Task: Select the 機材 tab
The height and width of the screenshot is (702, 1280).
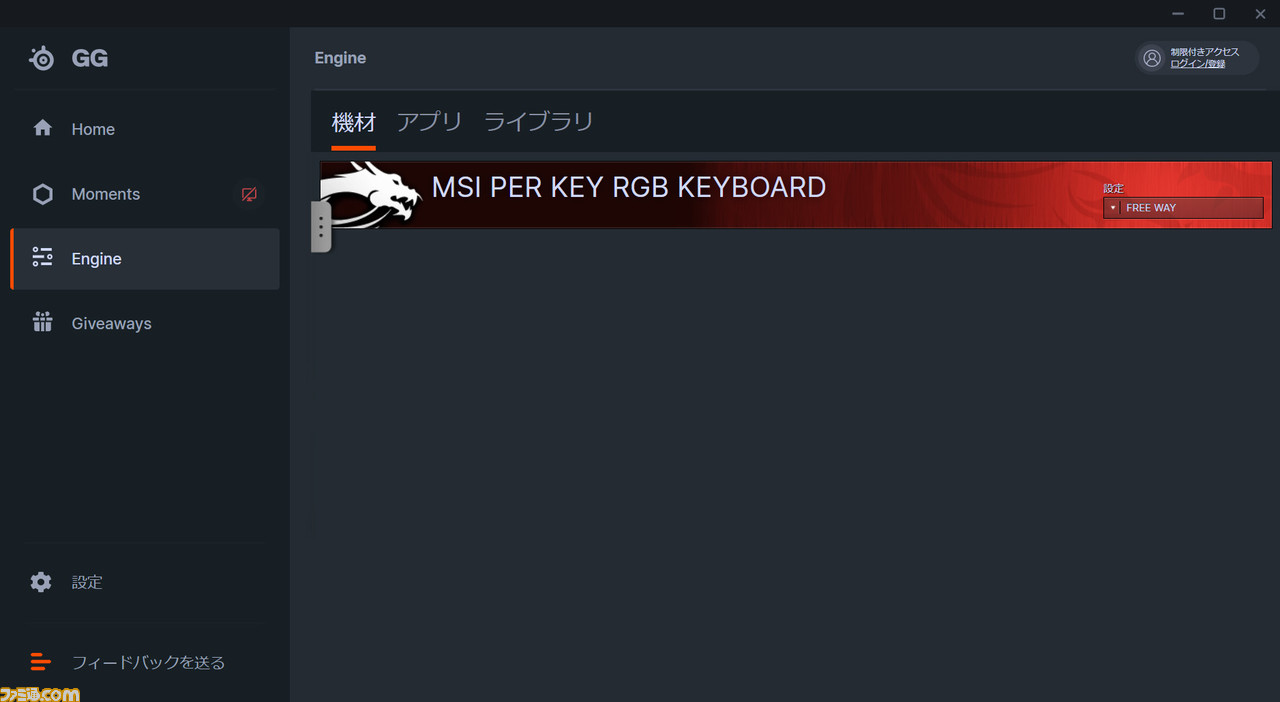Action: pos(354,122)
